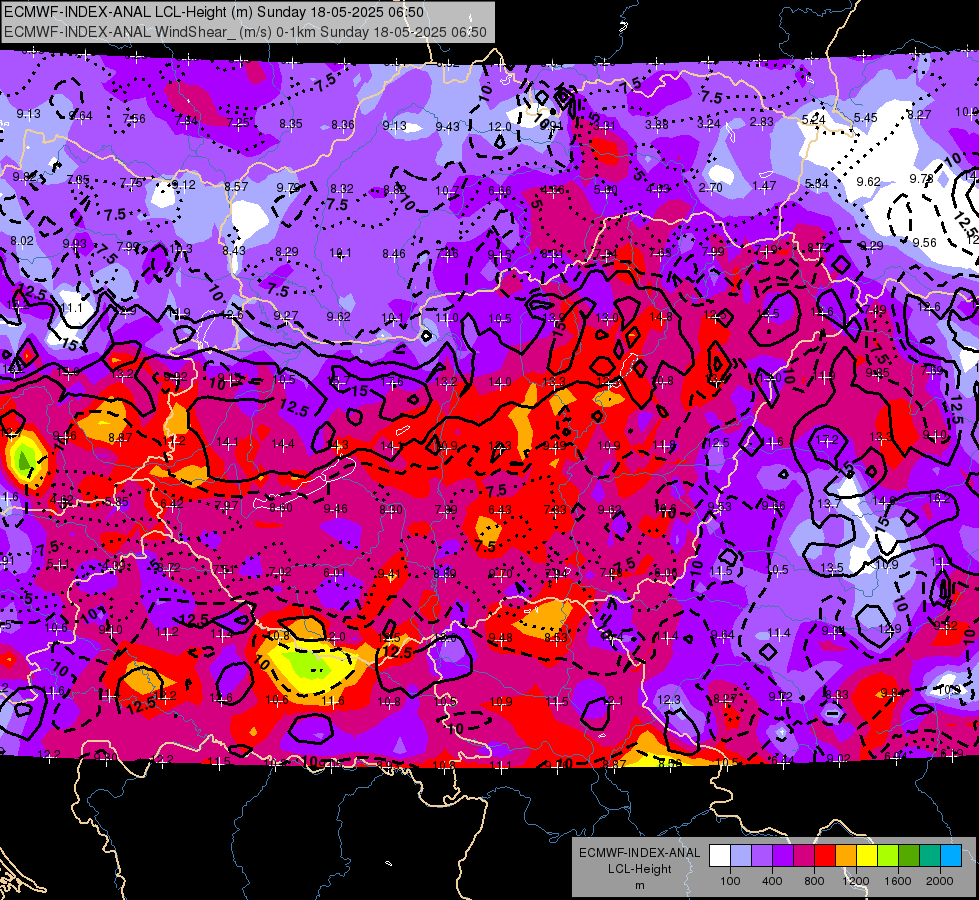Image resolution: width=979 pixels, height=900 pixels.
Task: Click the orange legend color swatch
Action: [846, 856]
